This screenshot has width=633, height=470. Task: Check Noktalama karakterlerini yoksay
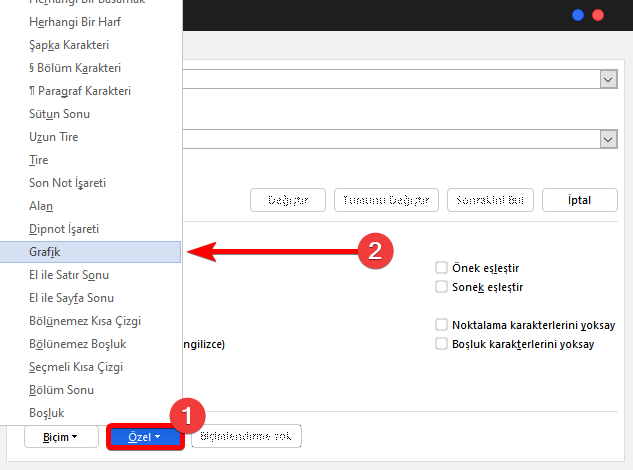pyautogui.click(x=441, y=325)
